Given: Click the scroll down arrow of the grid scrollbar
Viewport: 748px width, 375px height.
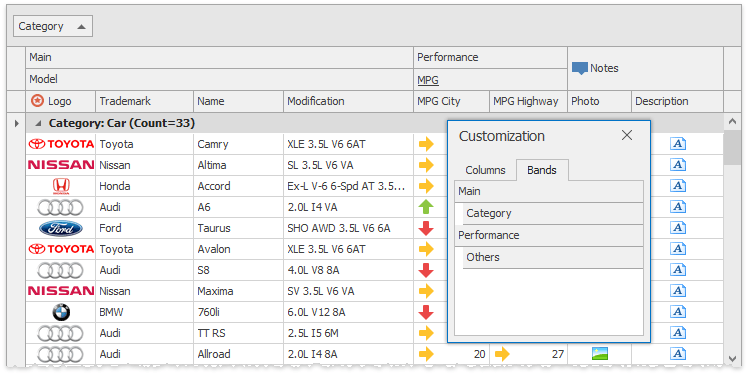Looking at the screenshot, I should click(x=733, y=358).
